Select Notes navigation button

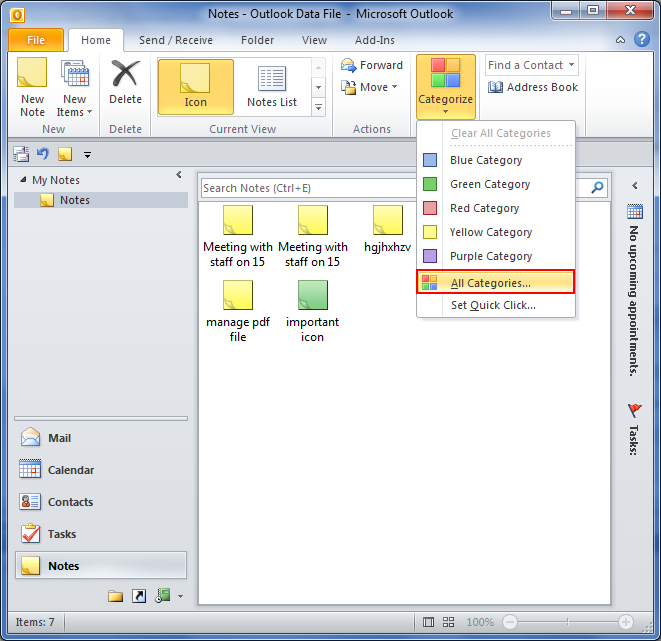[x=101, y=566]
